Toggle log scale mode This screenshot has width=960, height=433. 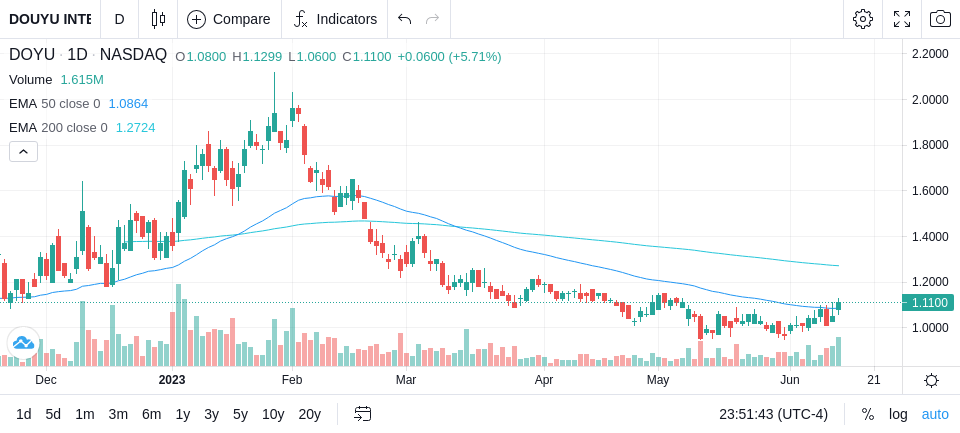(898, 414)
